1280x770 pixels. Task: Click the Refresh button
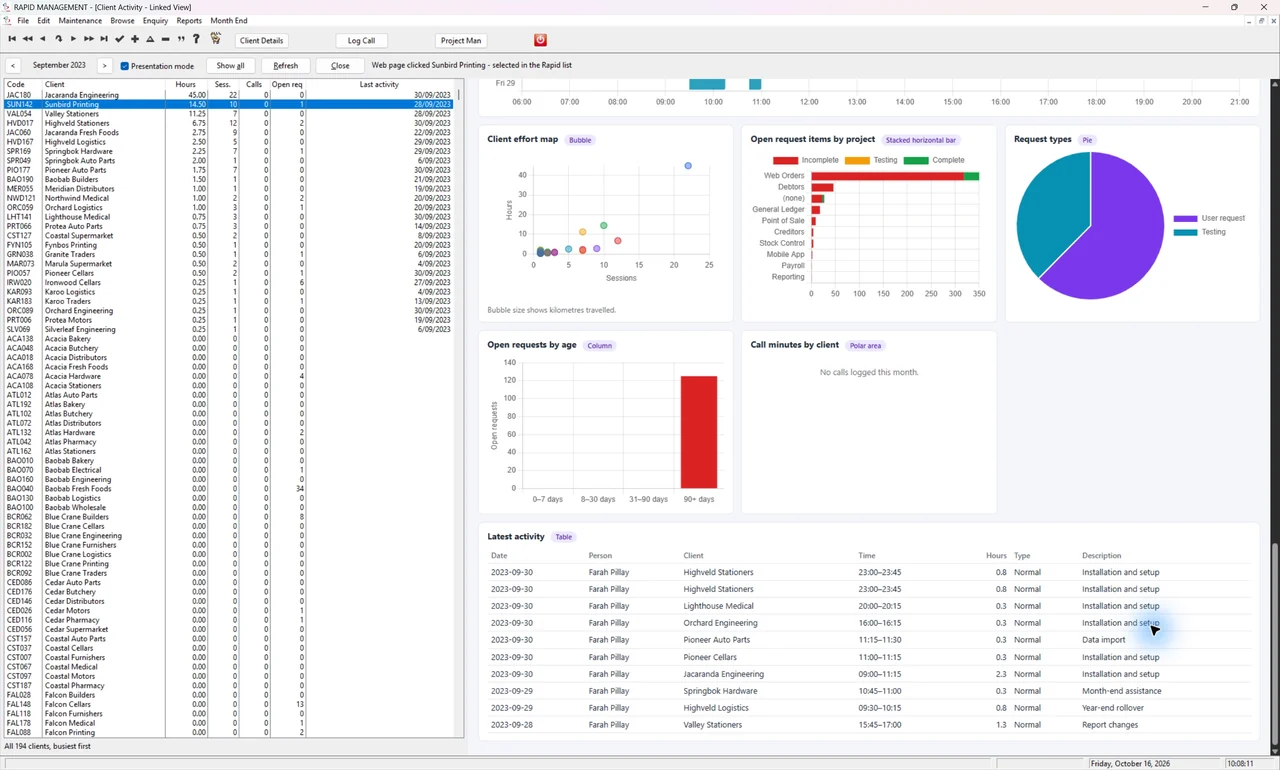pos(285,65)
